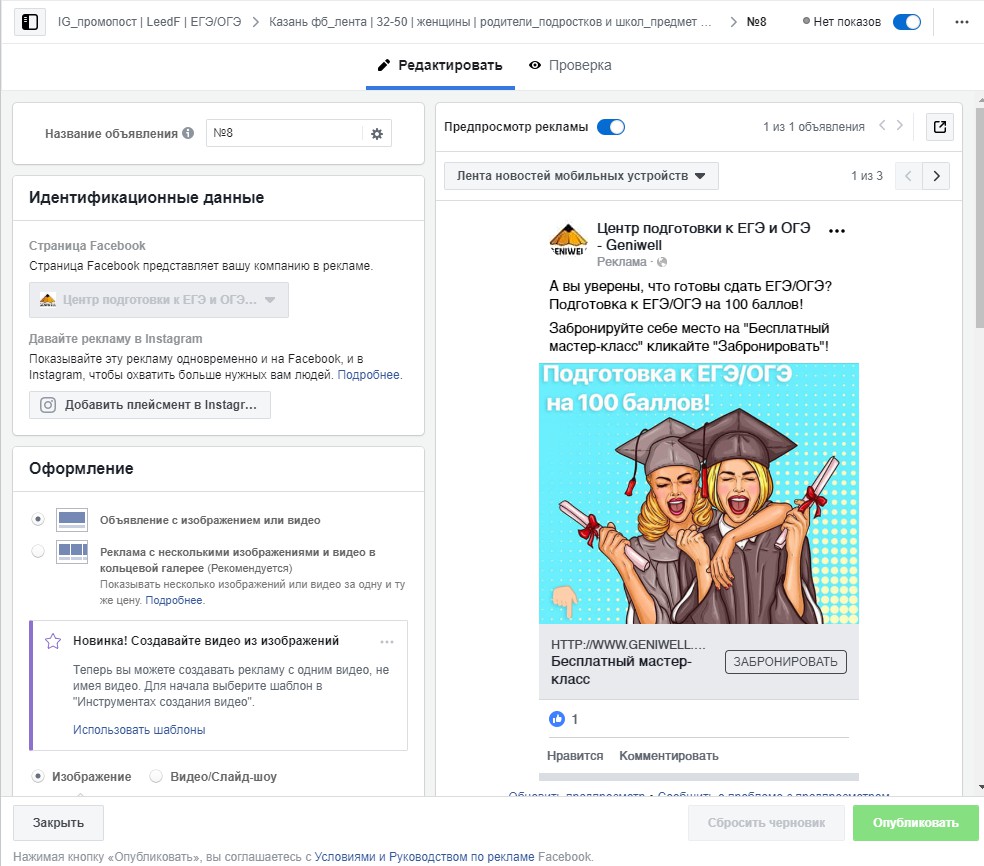This screenshot has width=984, height=866.
Task: Select the кольцевой галерее carousel radio option
Action: (38, 551)
